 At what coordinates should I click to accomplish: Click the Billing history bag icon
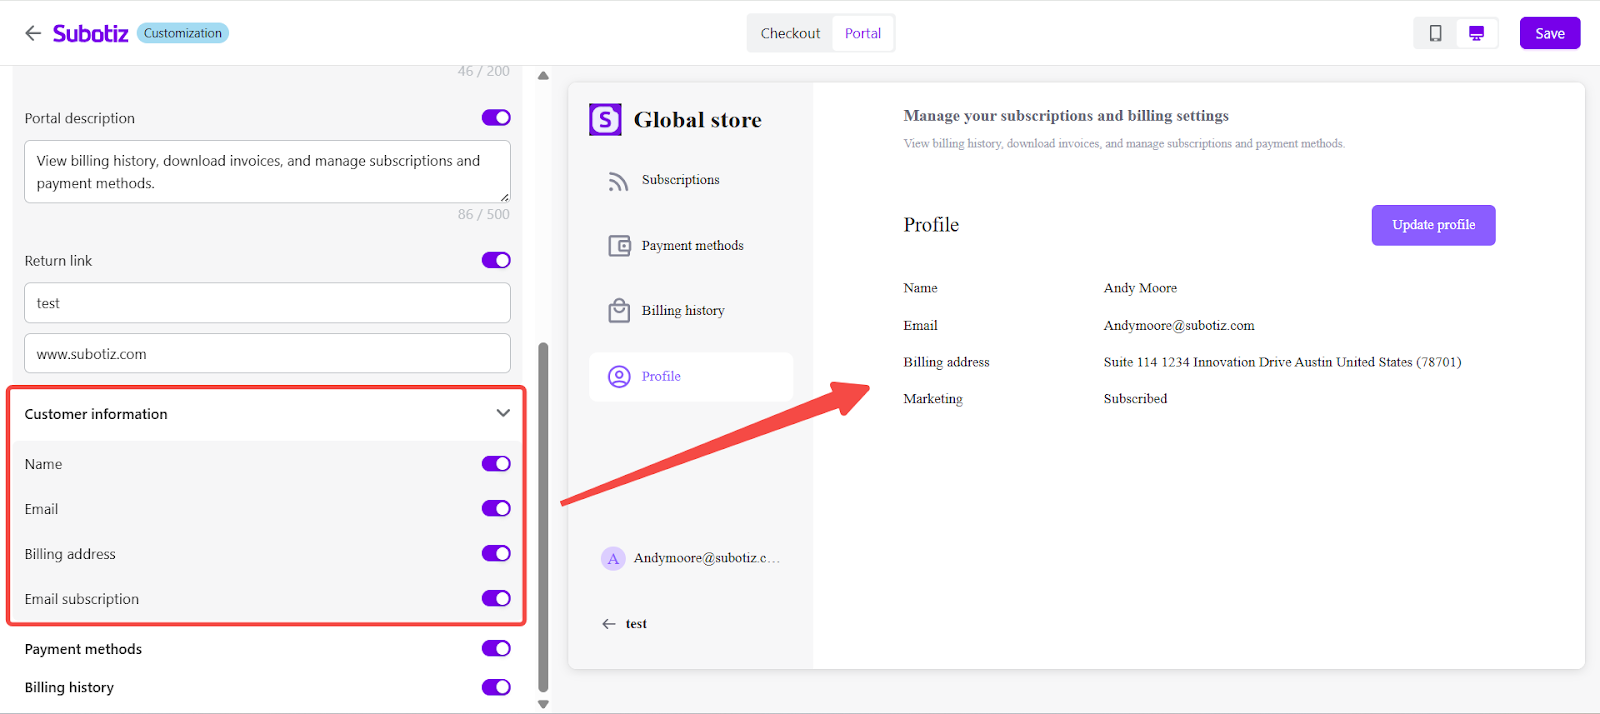point(619,311)
